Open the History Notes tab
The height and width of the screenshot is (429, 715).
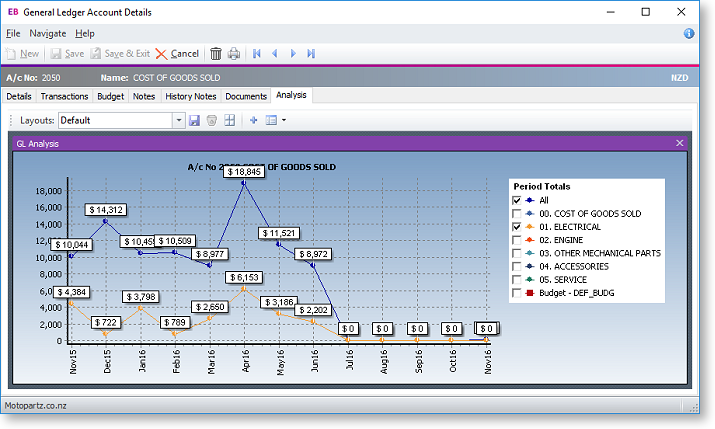pos(191,96)
